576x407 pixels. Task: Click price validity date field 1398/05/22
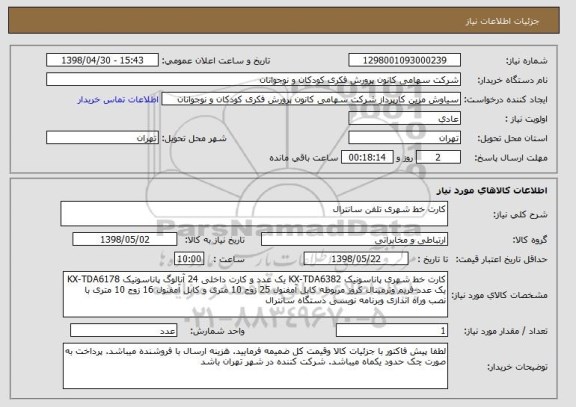pos(356,259)
